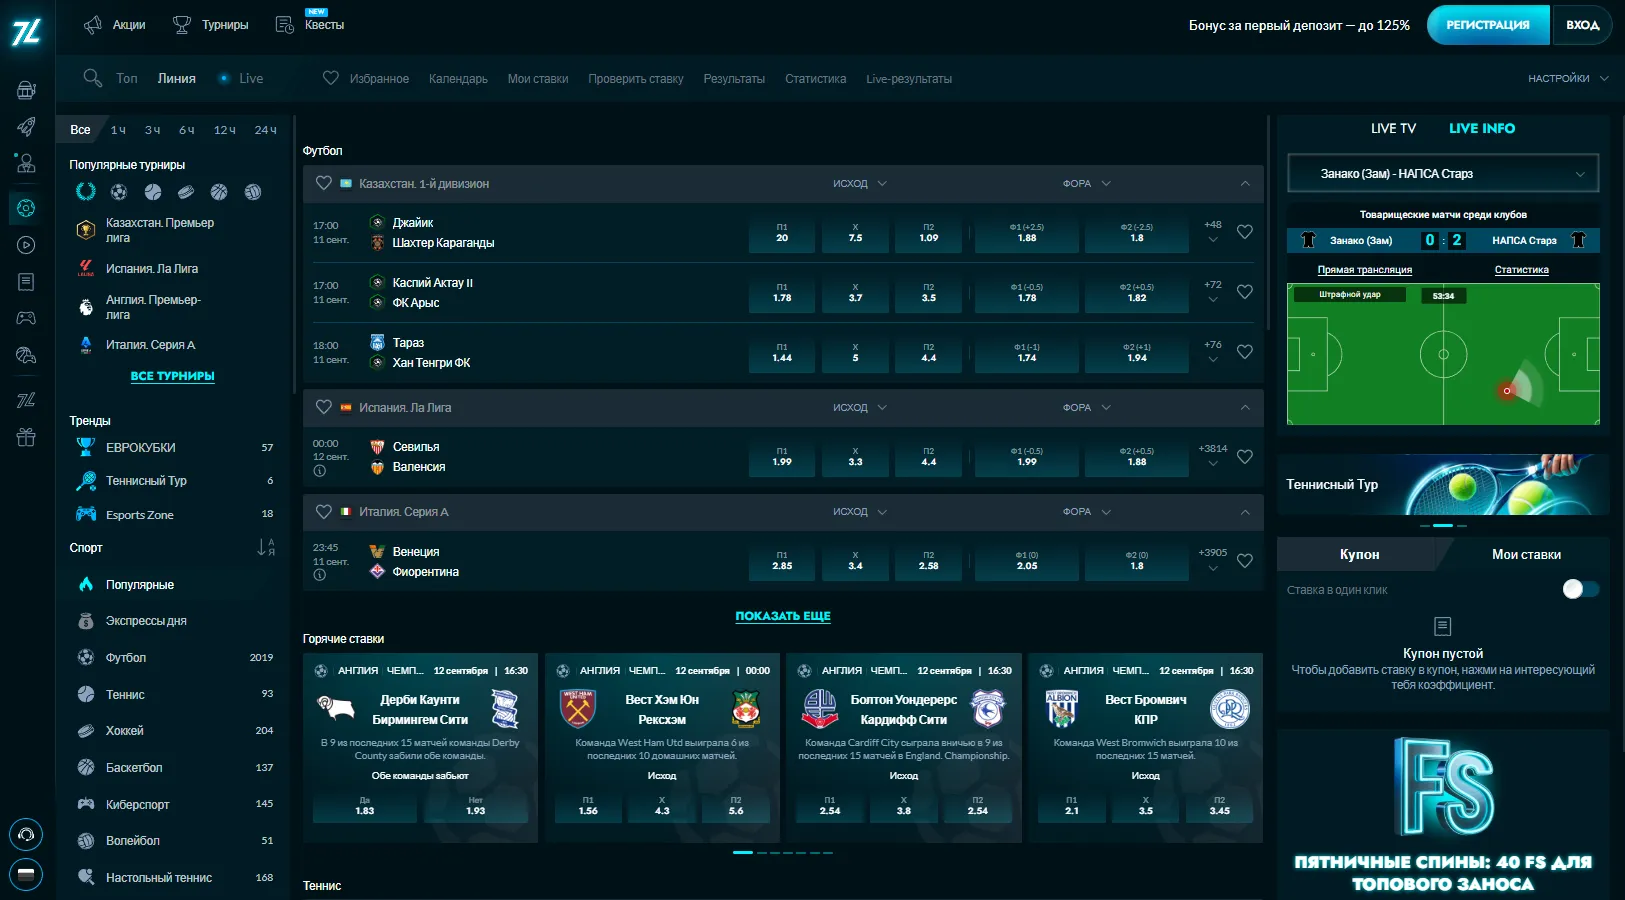1625x900 pixels.
Task: Collapse Казахстан 1-й дивизион section
Action: click(x=1245, y=183)
